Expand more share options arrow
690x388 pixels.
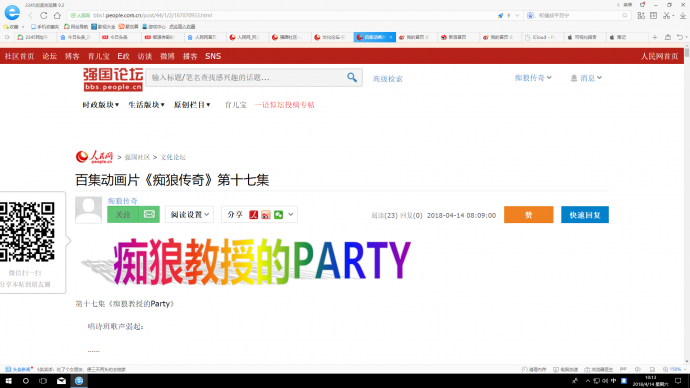[290, 215]
